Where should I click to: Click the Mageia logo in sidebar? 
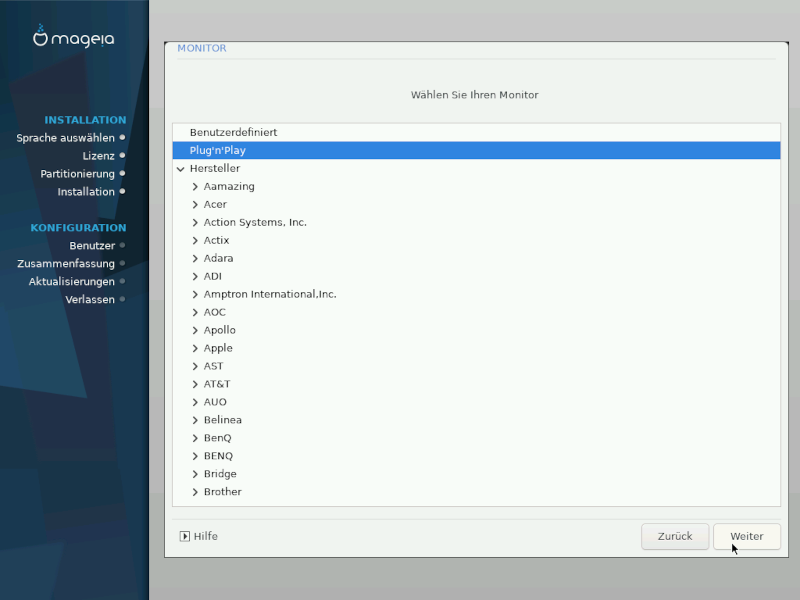point(74,38)
